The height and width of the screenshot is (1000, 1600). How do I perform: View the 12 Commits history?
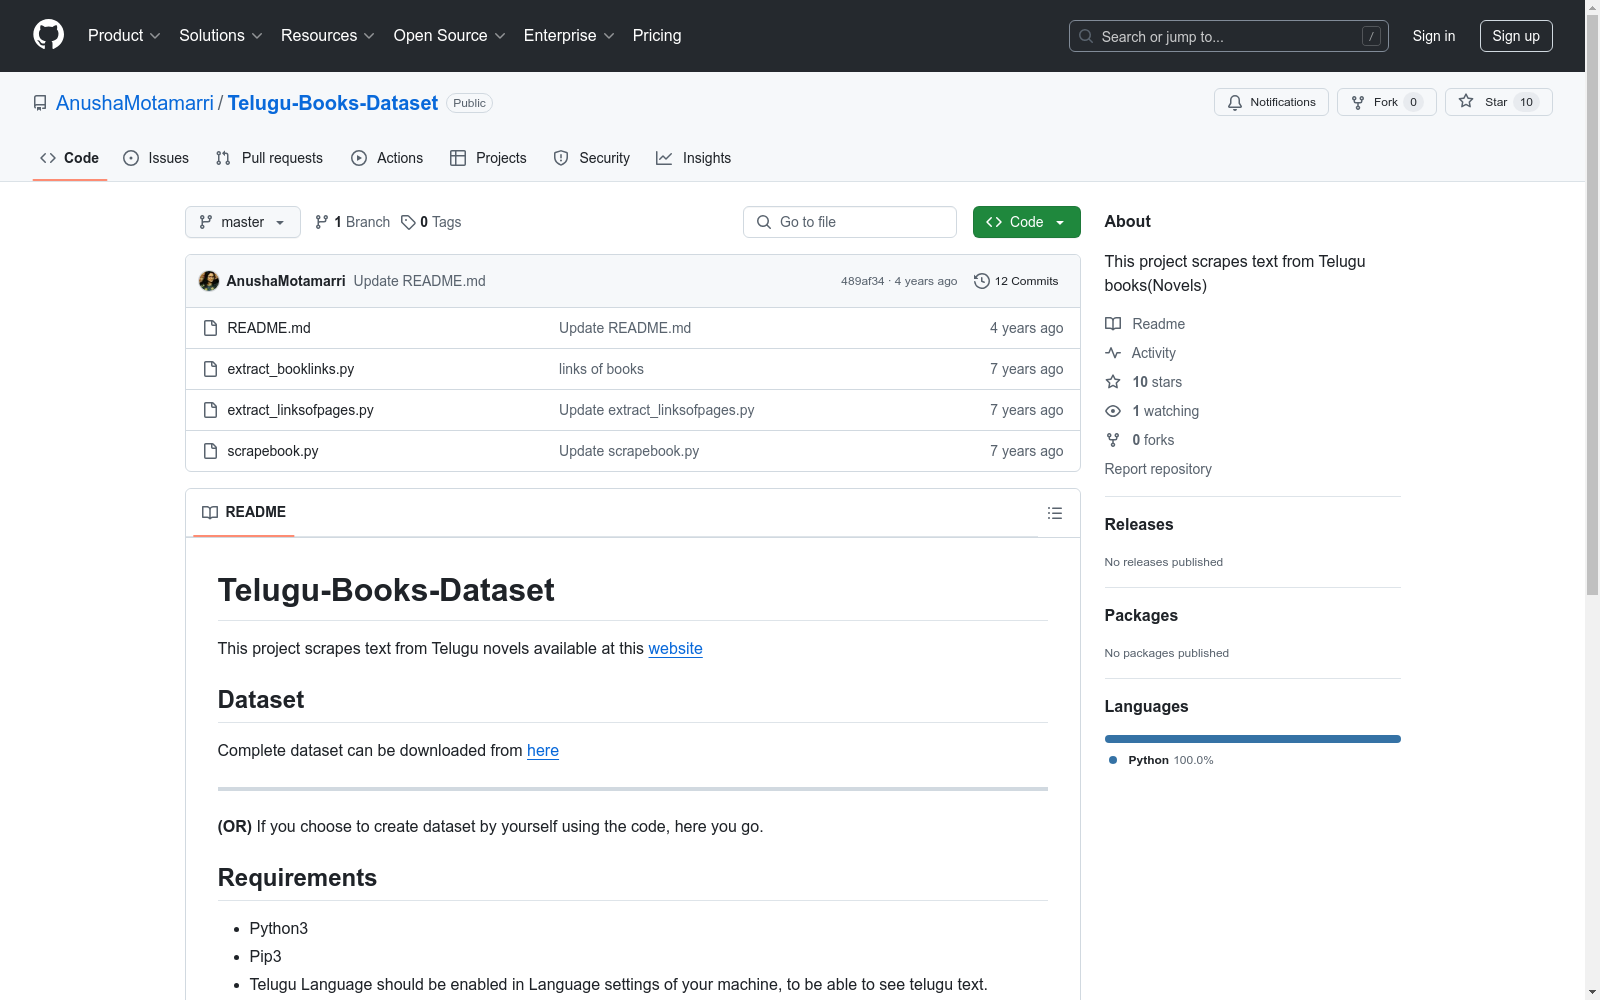click(x=1016, y=281)
